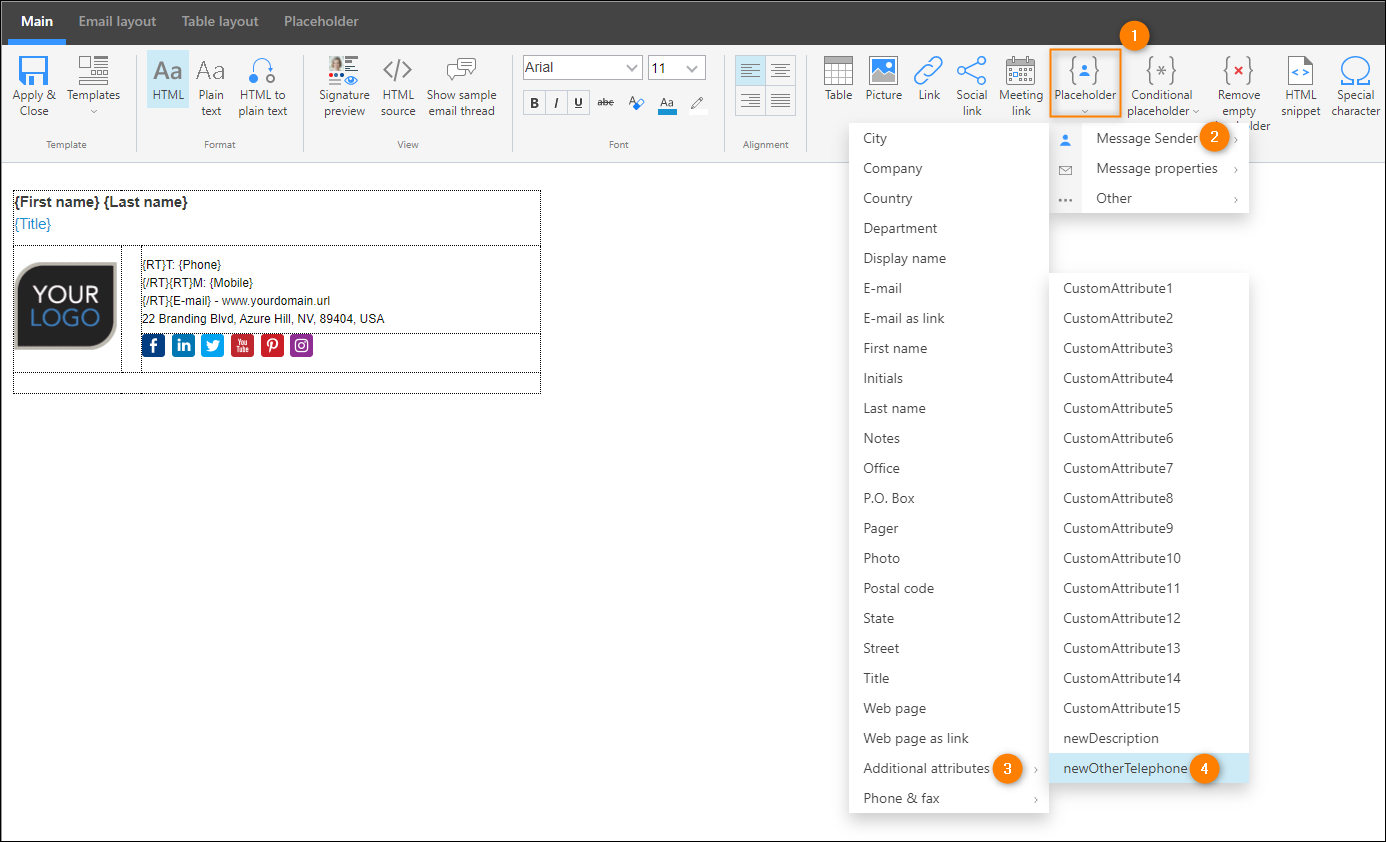This screenshot has width=1386, height=842.
Task: Toggle italic formatting
Action: pyautogui.click(x=557, y=102)
